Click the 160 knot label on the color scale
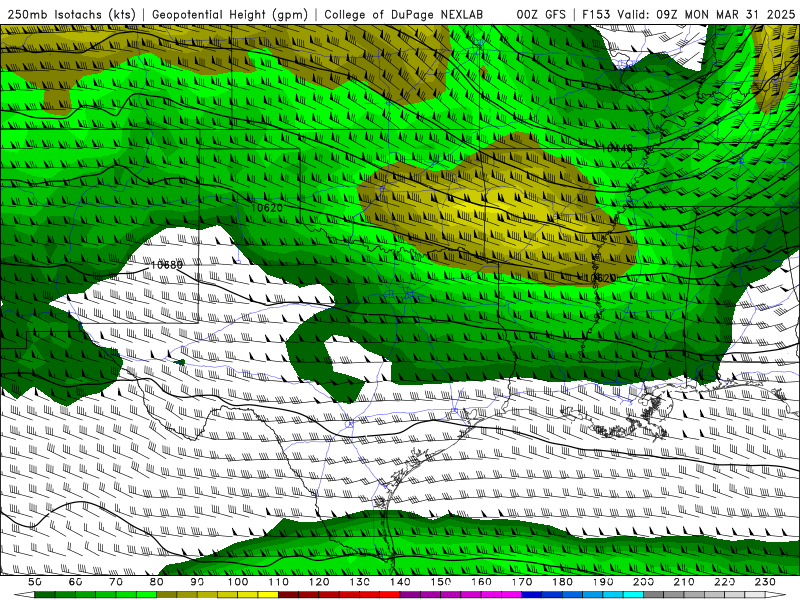 pos(481,582)
